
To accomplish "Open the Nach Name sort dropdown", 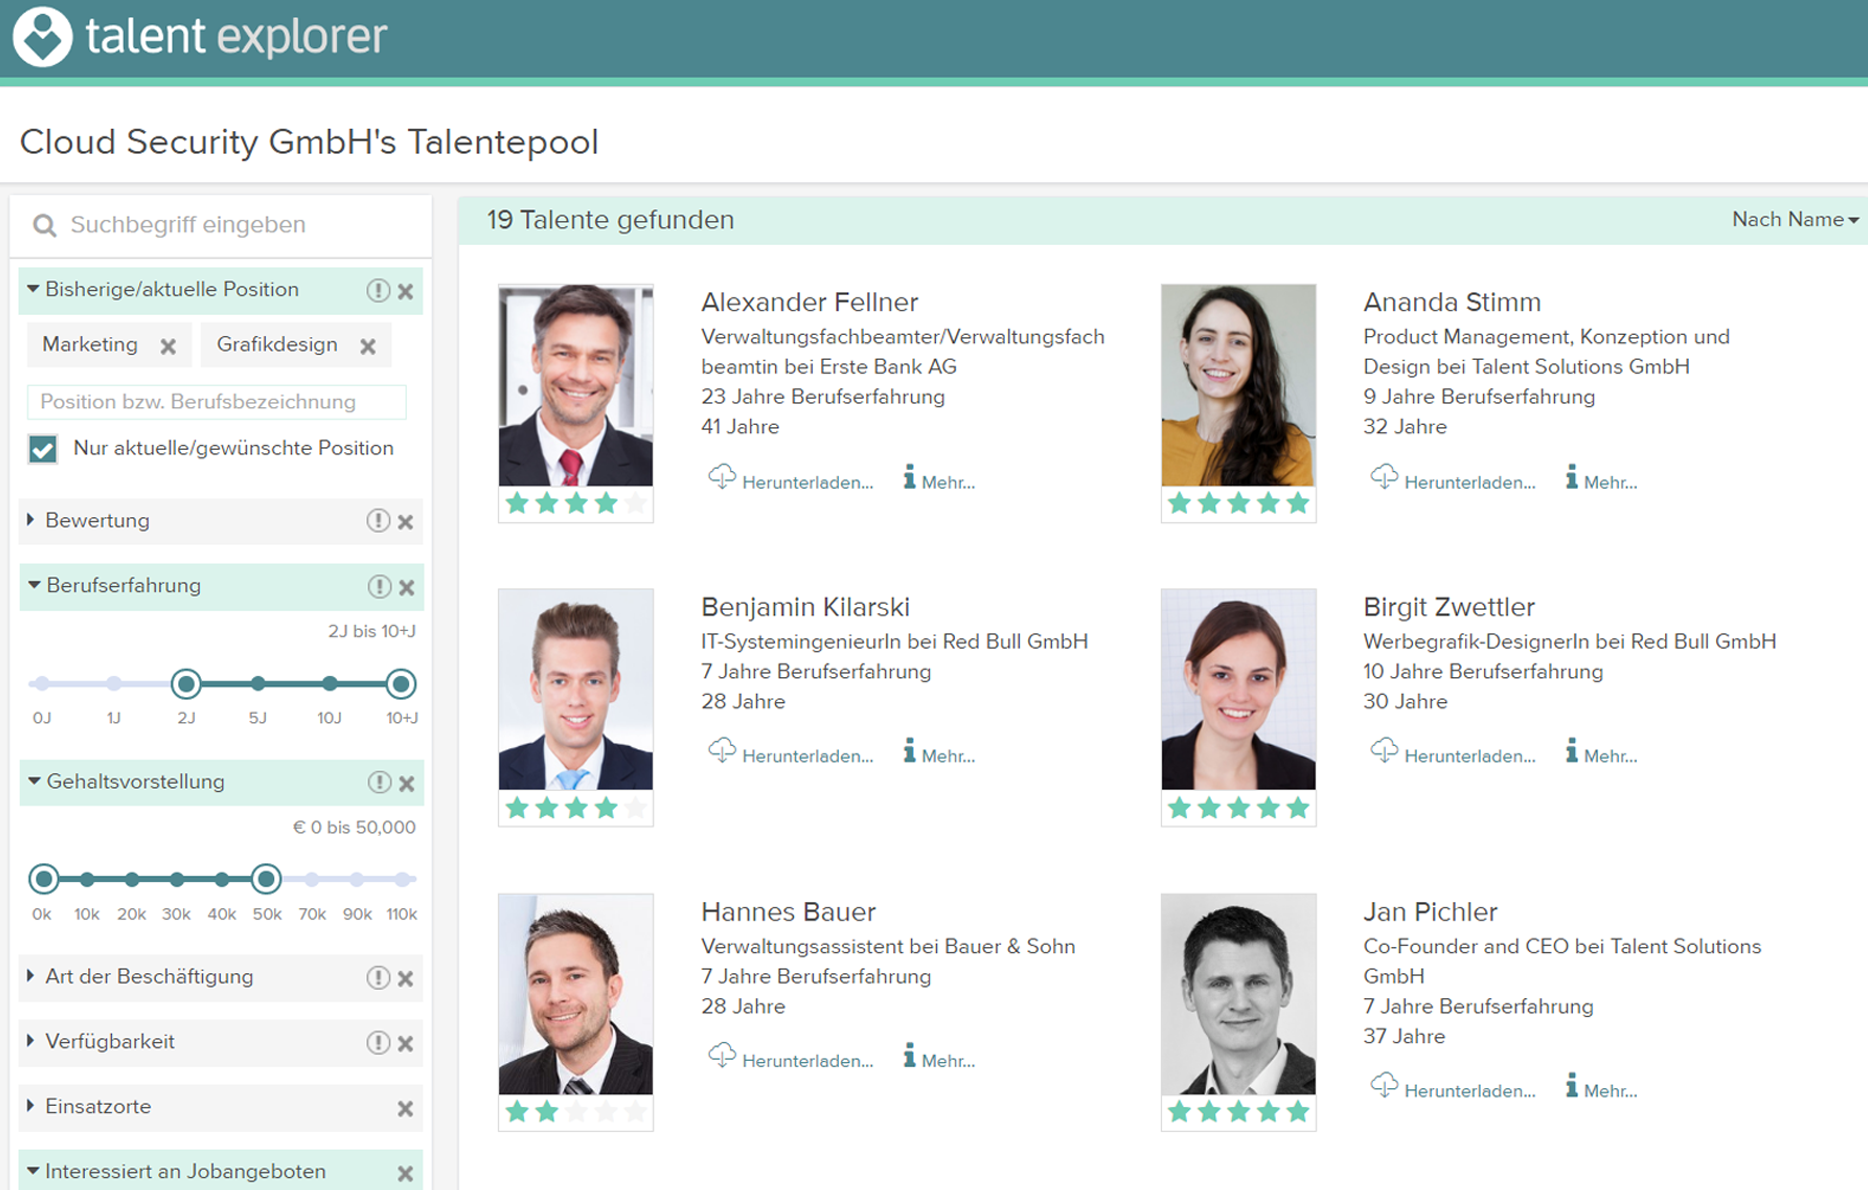I will pyautogui.click(x=1795, y=220).
